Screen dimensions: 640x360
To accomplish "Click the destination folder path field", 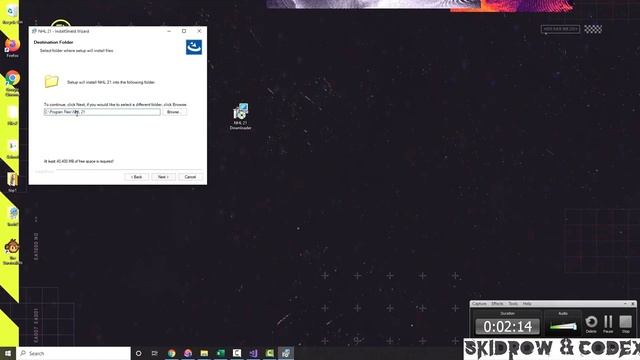I will click(x=102, y=112).
